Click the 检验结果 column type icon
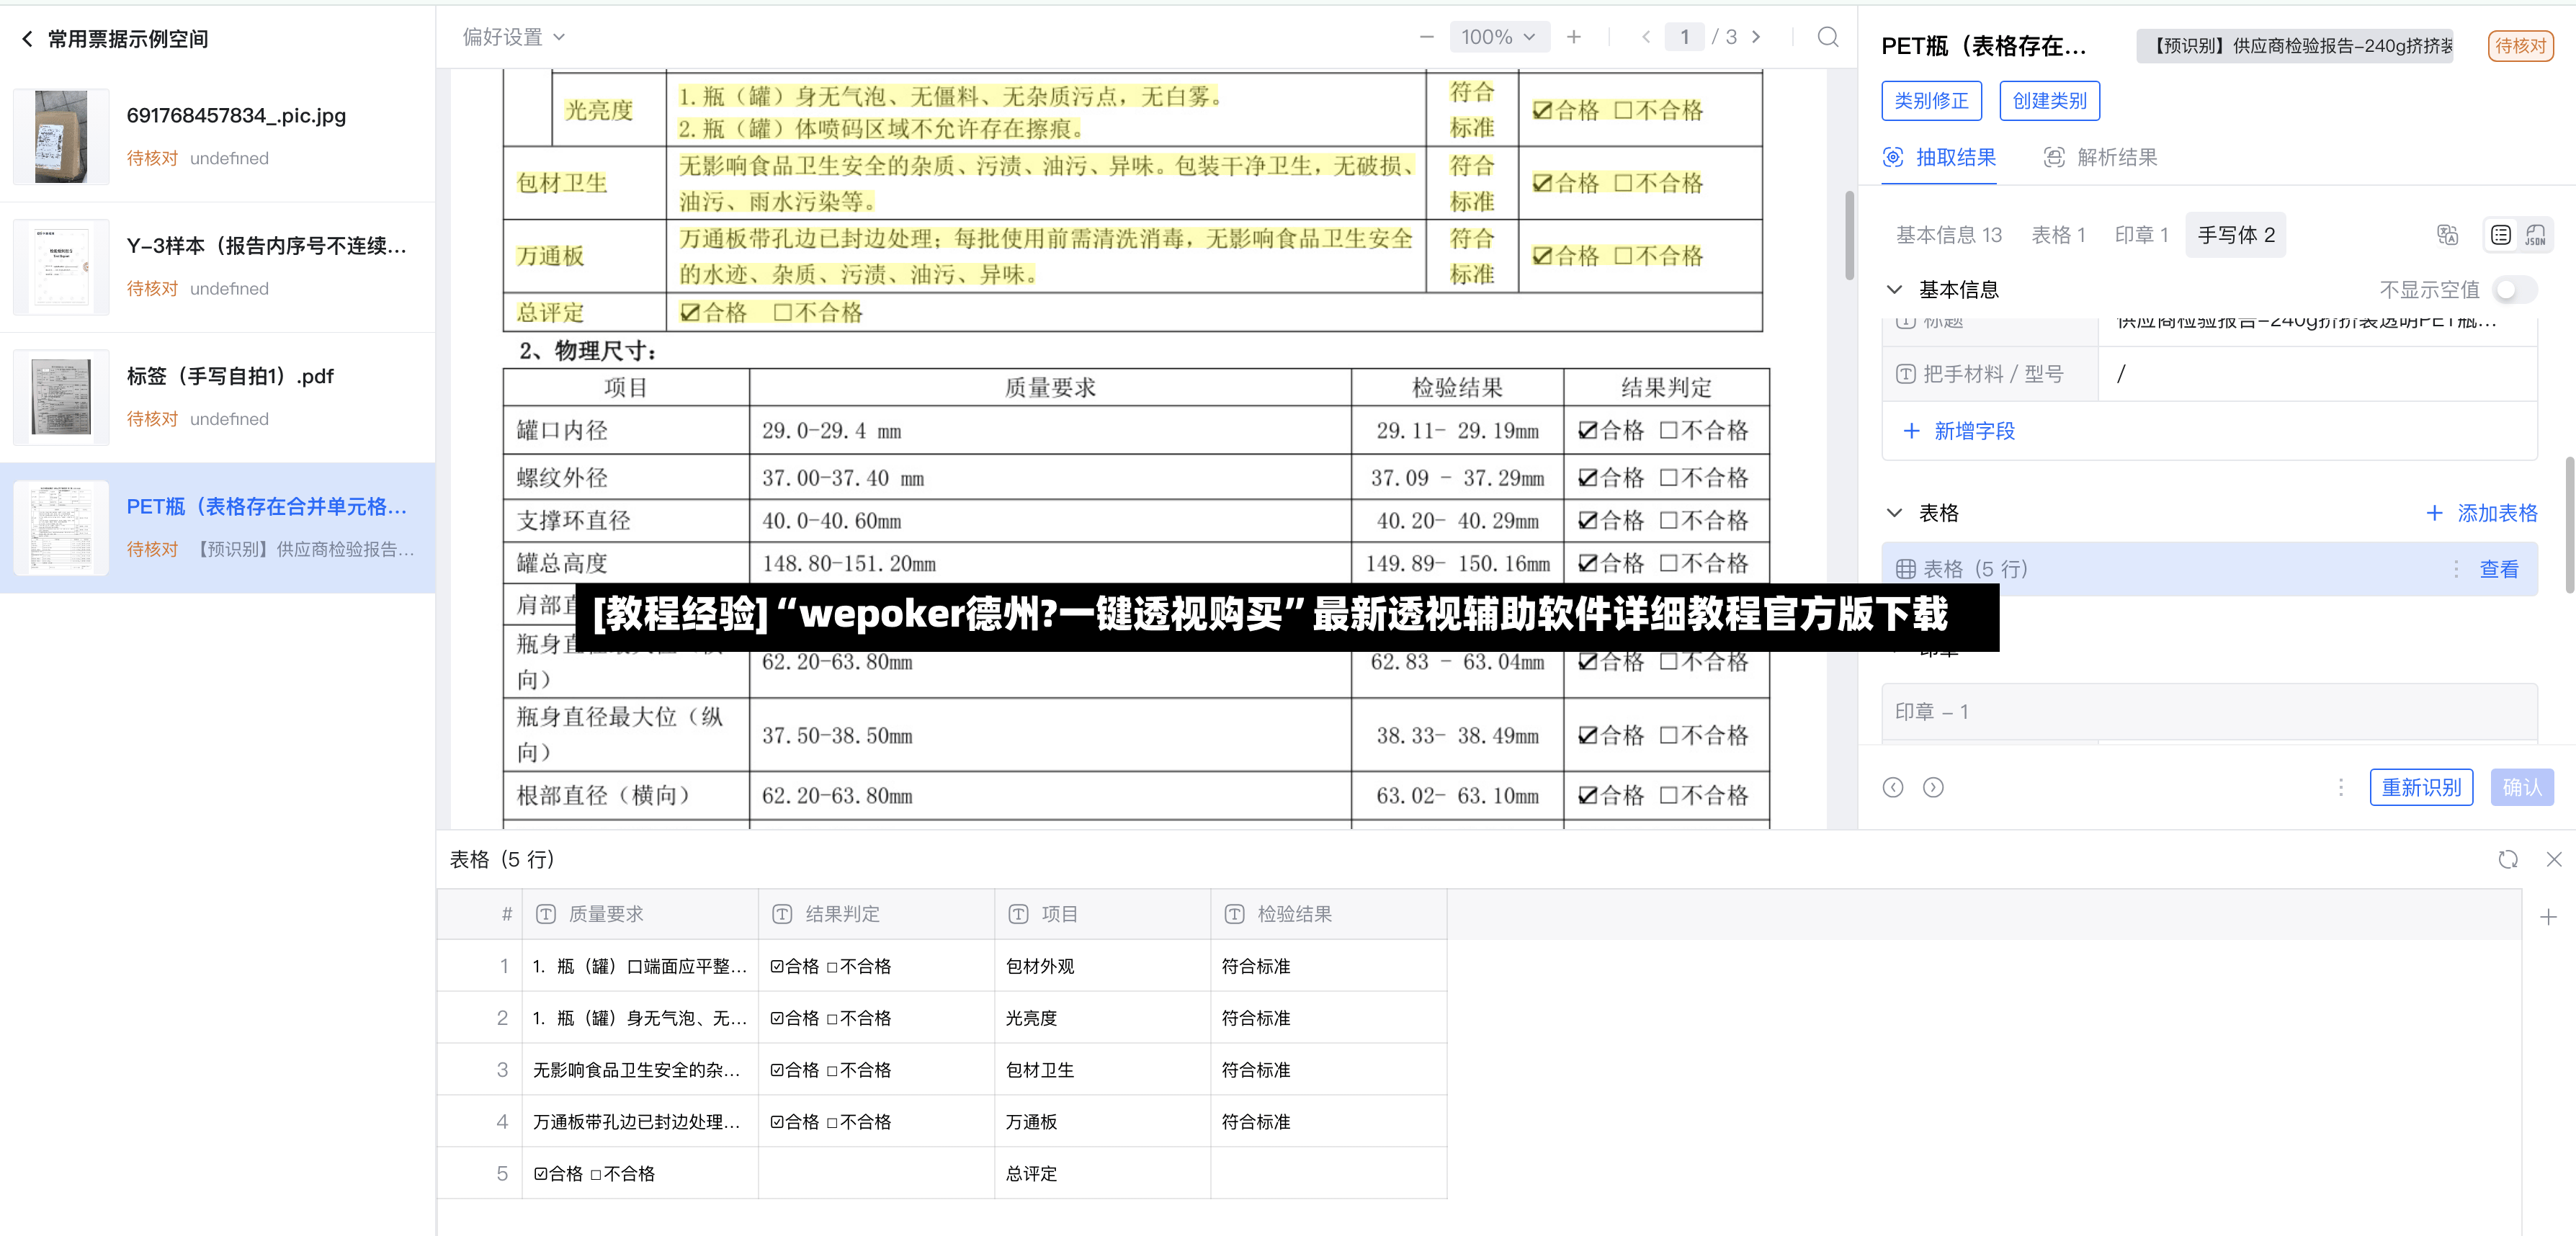Viewport: 2576px width, 1236px height. click(1234, 914)
